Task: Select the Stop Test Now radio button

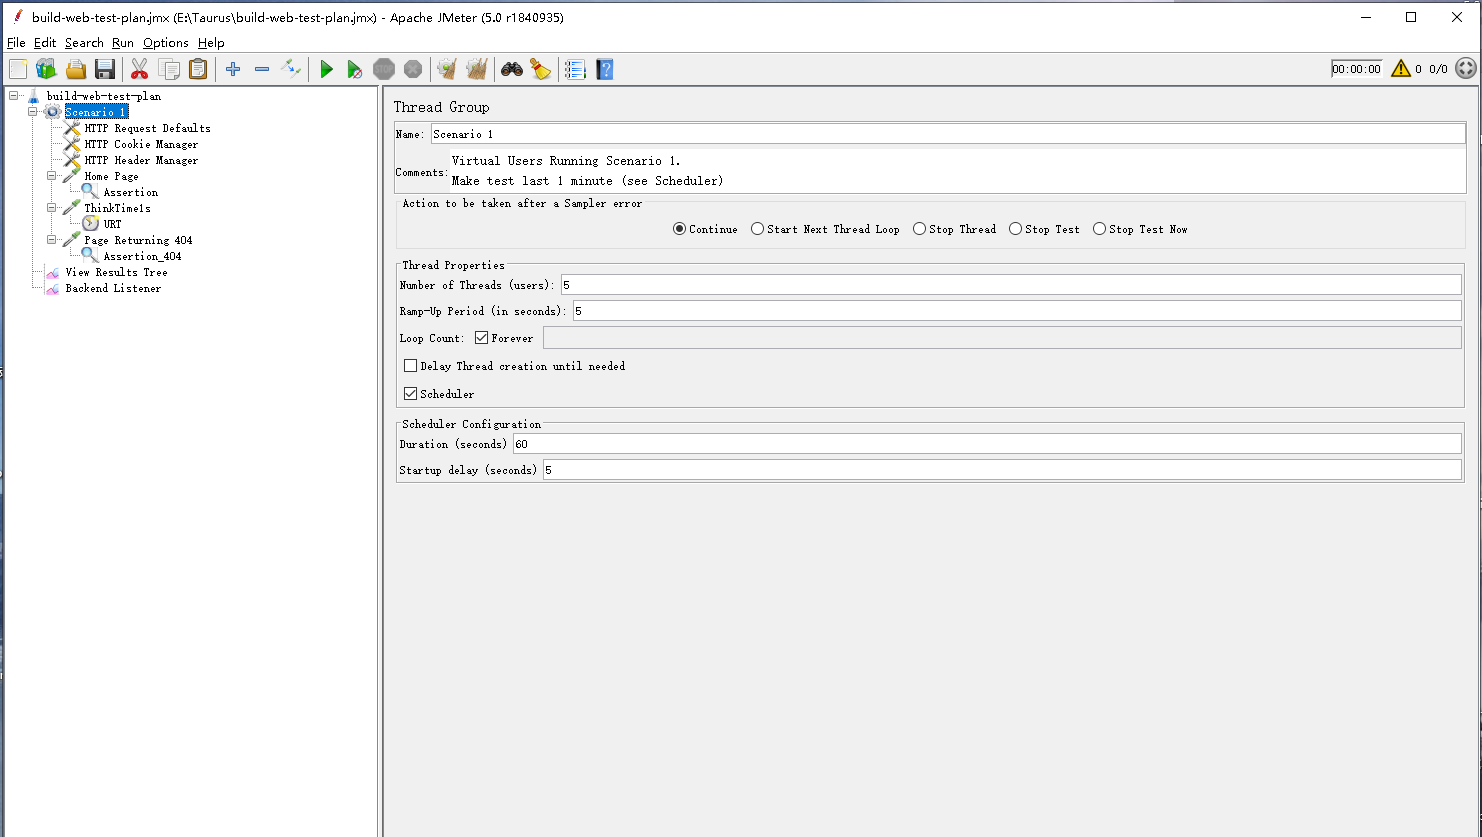Action: [1100, 229]
